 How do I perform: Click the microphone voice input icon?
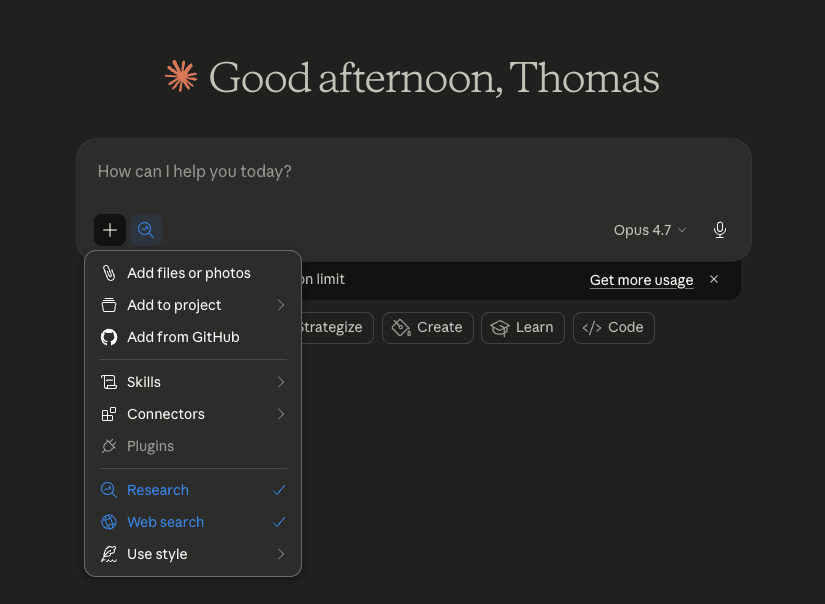(720, 230)
